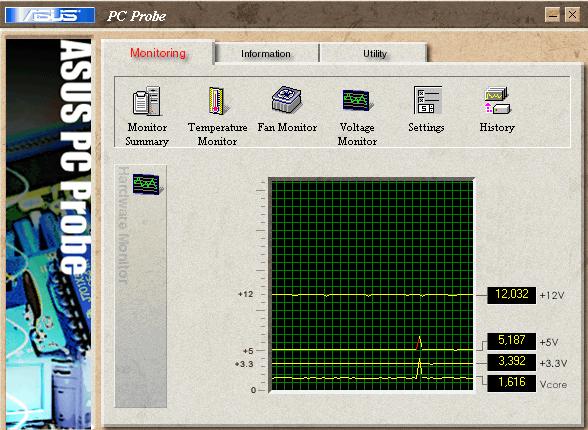
Task: Click the 3,392 voltage readout for +3.3V
Action: (x=512, y=362)
